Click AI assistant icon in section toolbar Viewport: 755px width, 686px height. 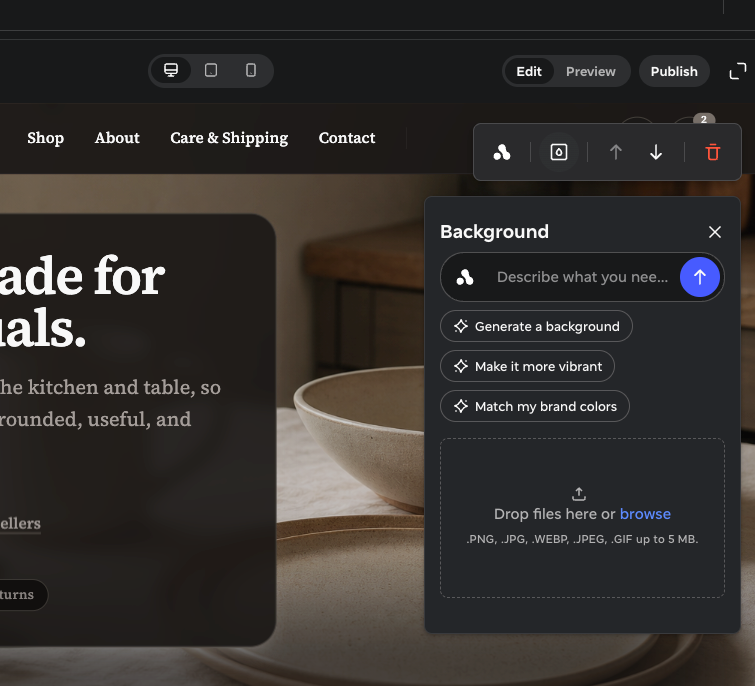point(502,152)
